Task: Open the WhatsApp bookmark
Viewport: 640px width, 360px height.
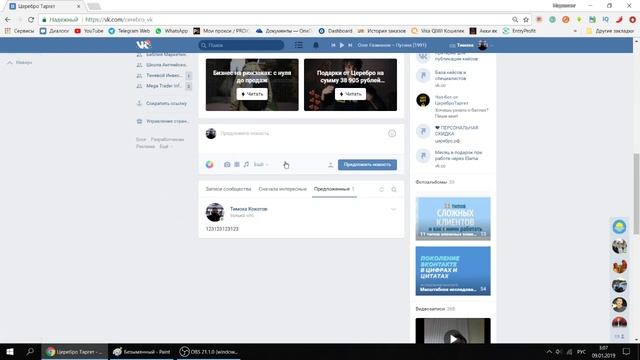Action: coord(172,31)
